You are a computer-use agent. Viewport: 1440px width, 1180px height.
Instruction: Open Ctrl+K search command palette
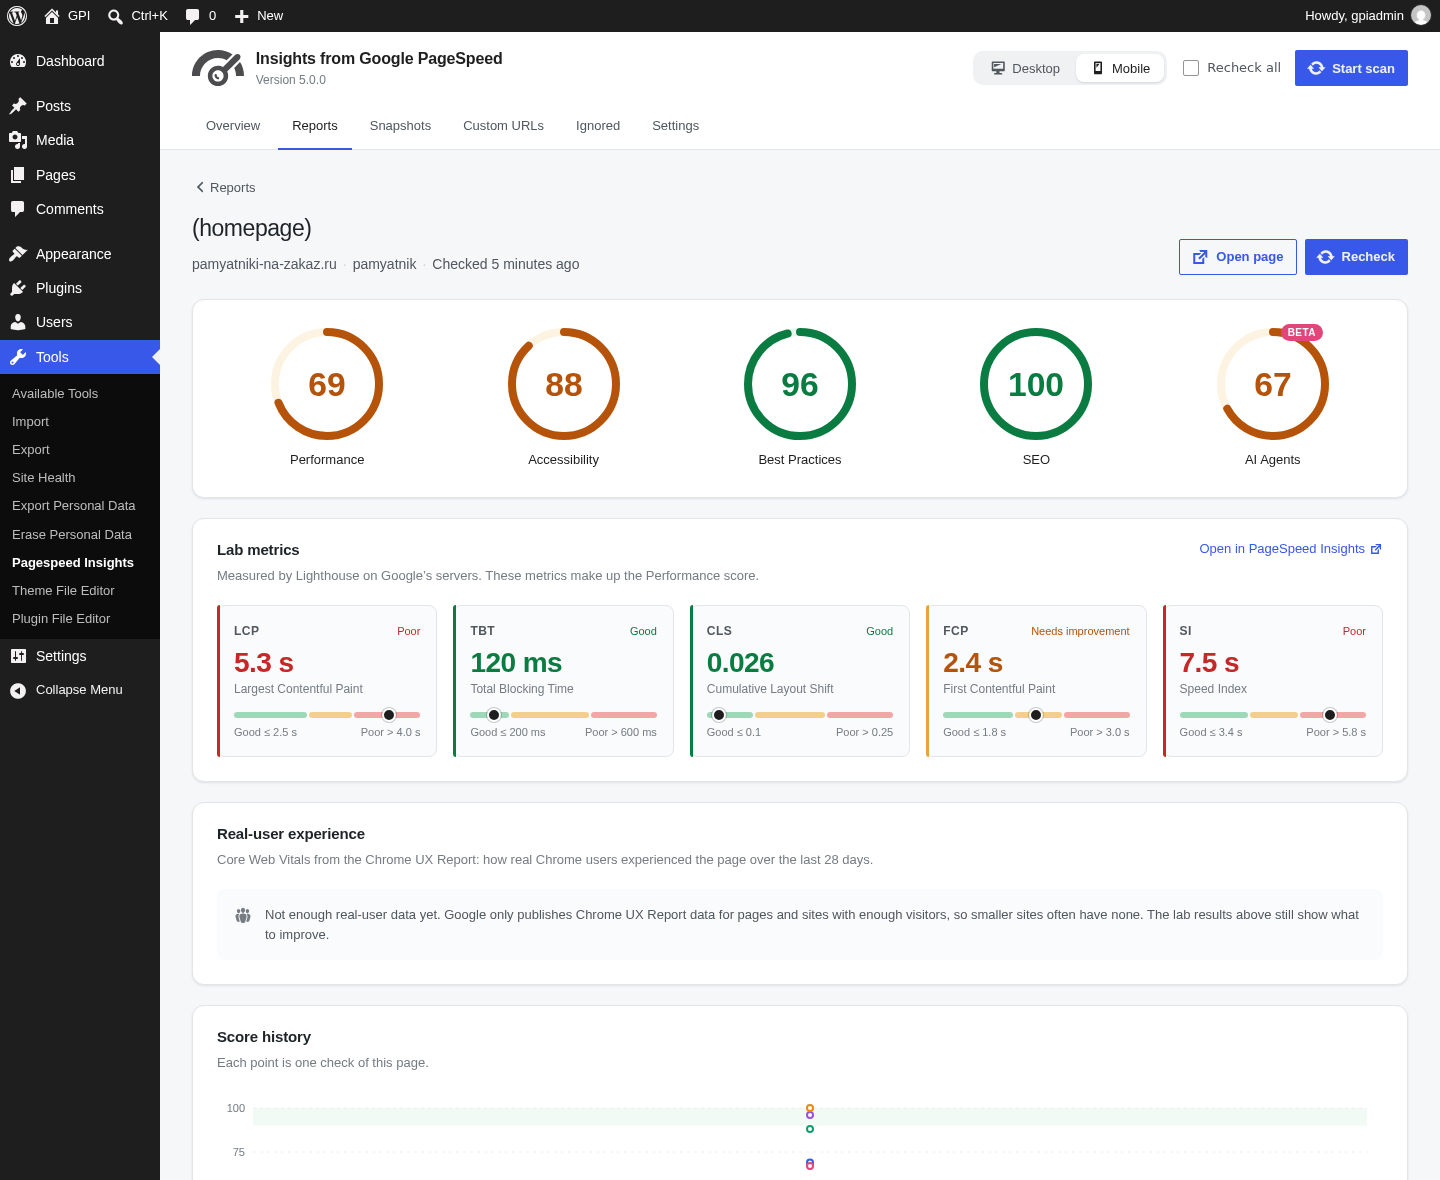click(x=138, y=16)
